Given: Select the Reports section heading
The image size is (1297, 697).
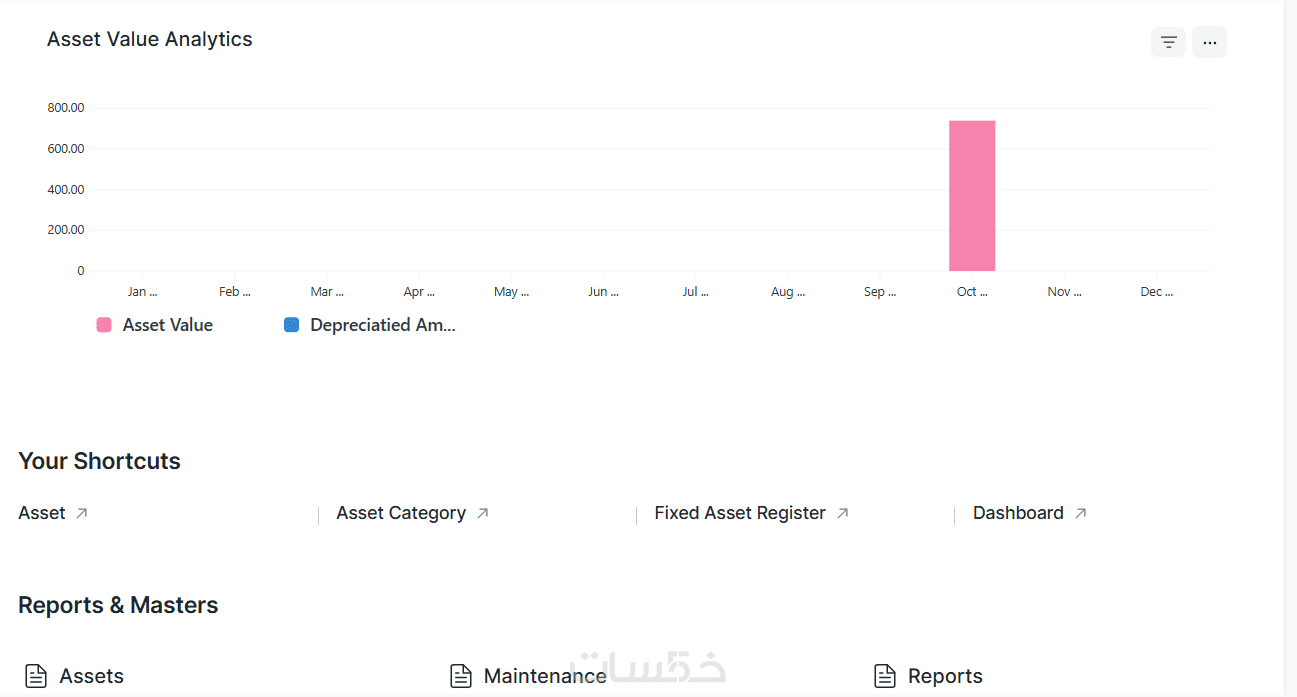Looking at the screenshot, I should 945,676.
